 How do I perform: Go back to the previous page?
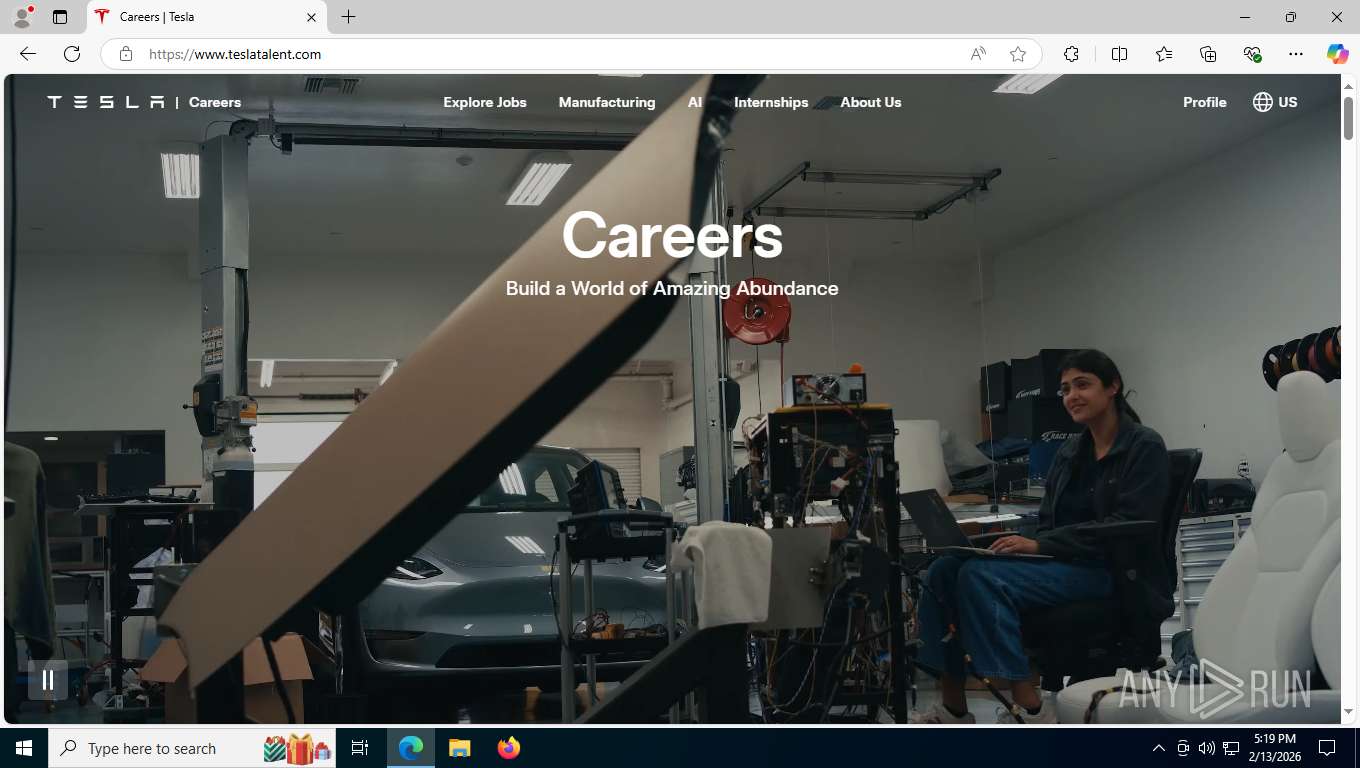pos(28,54)
